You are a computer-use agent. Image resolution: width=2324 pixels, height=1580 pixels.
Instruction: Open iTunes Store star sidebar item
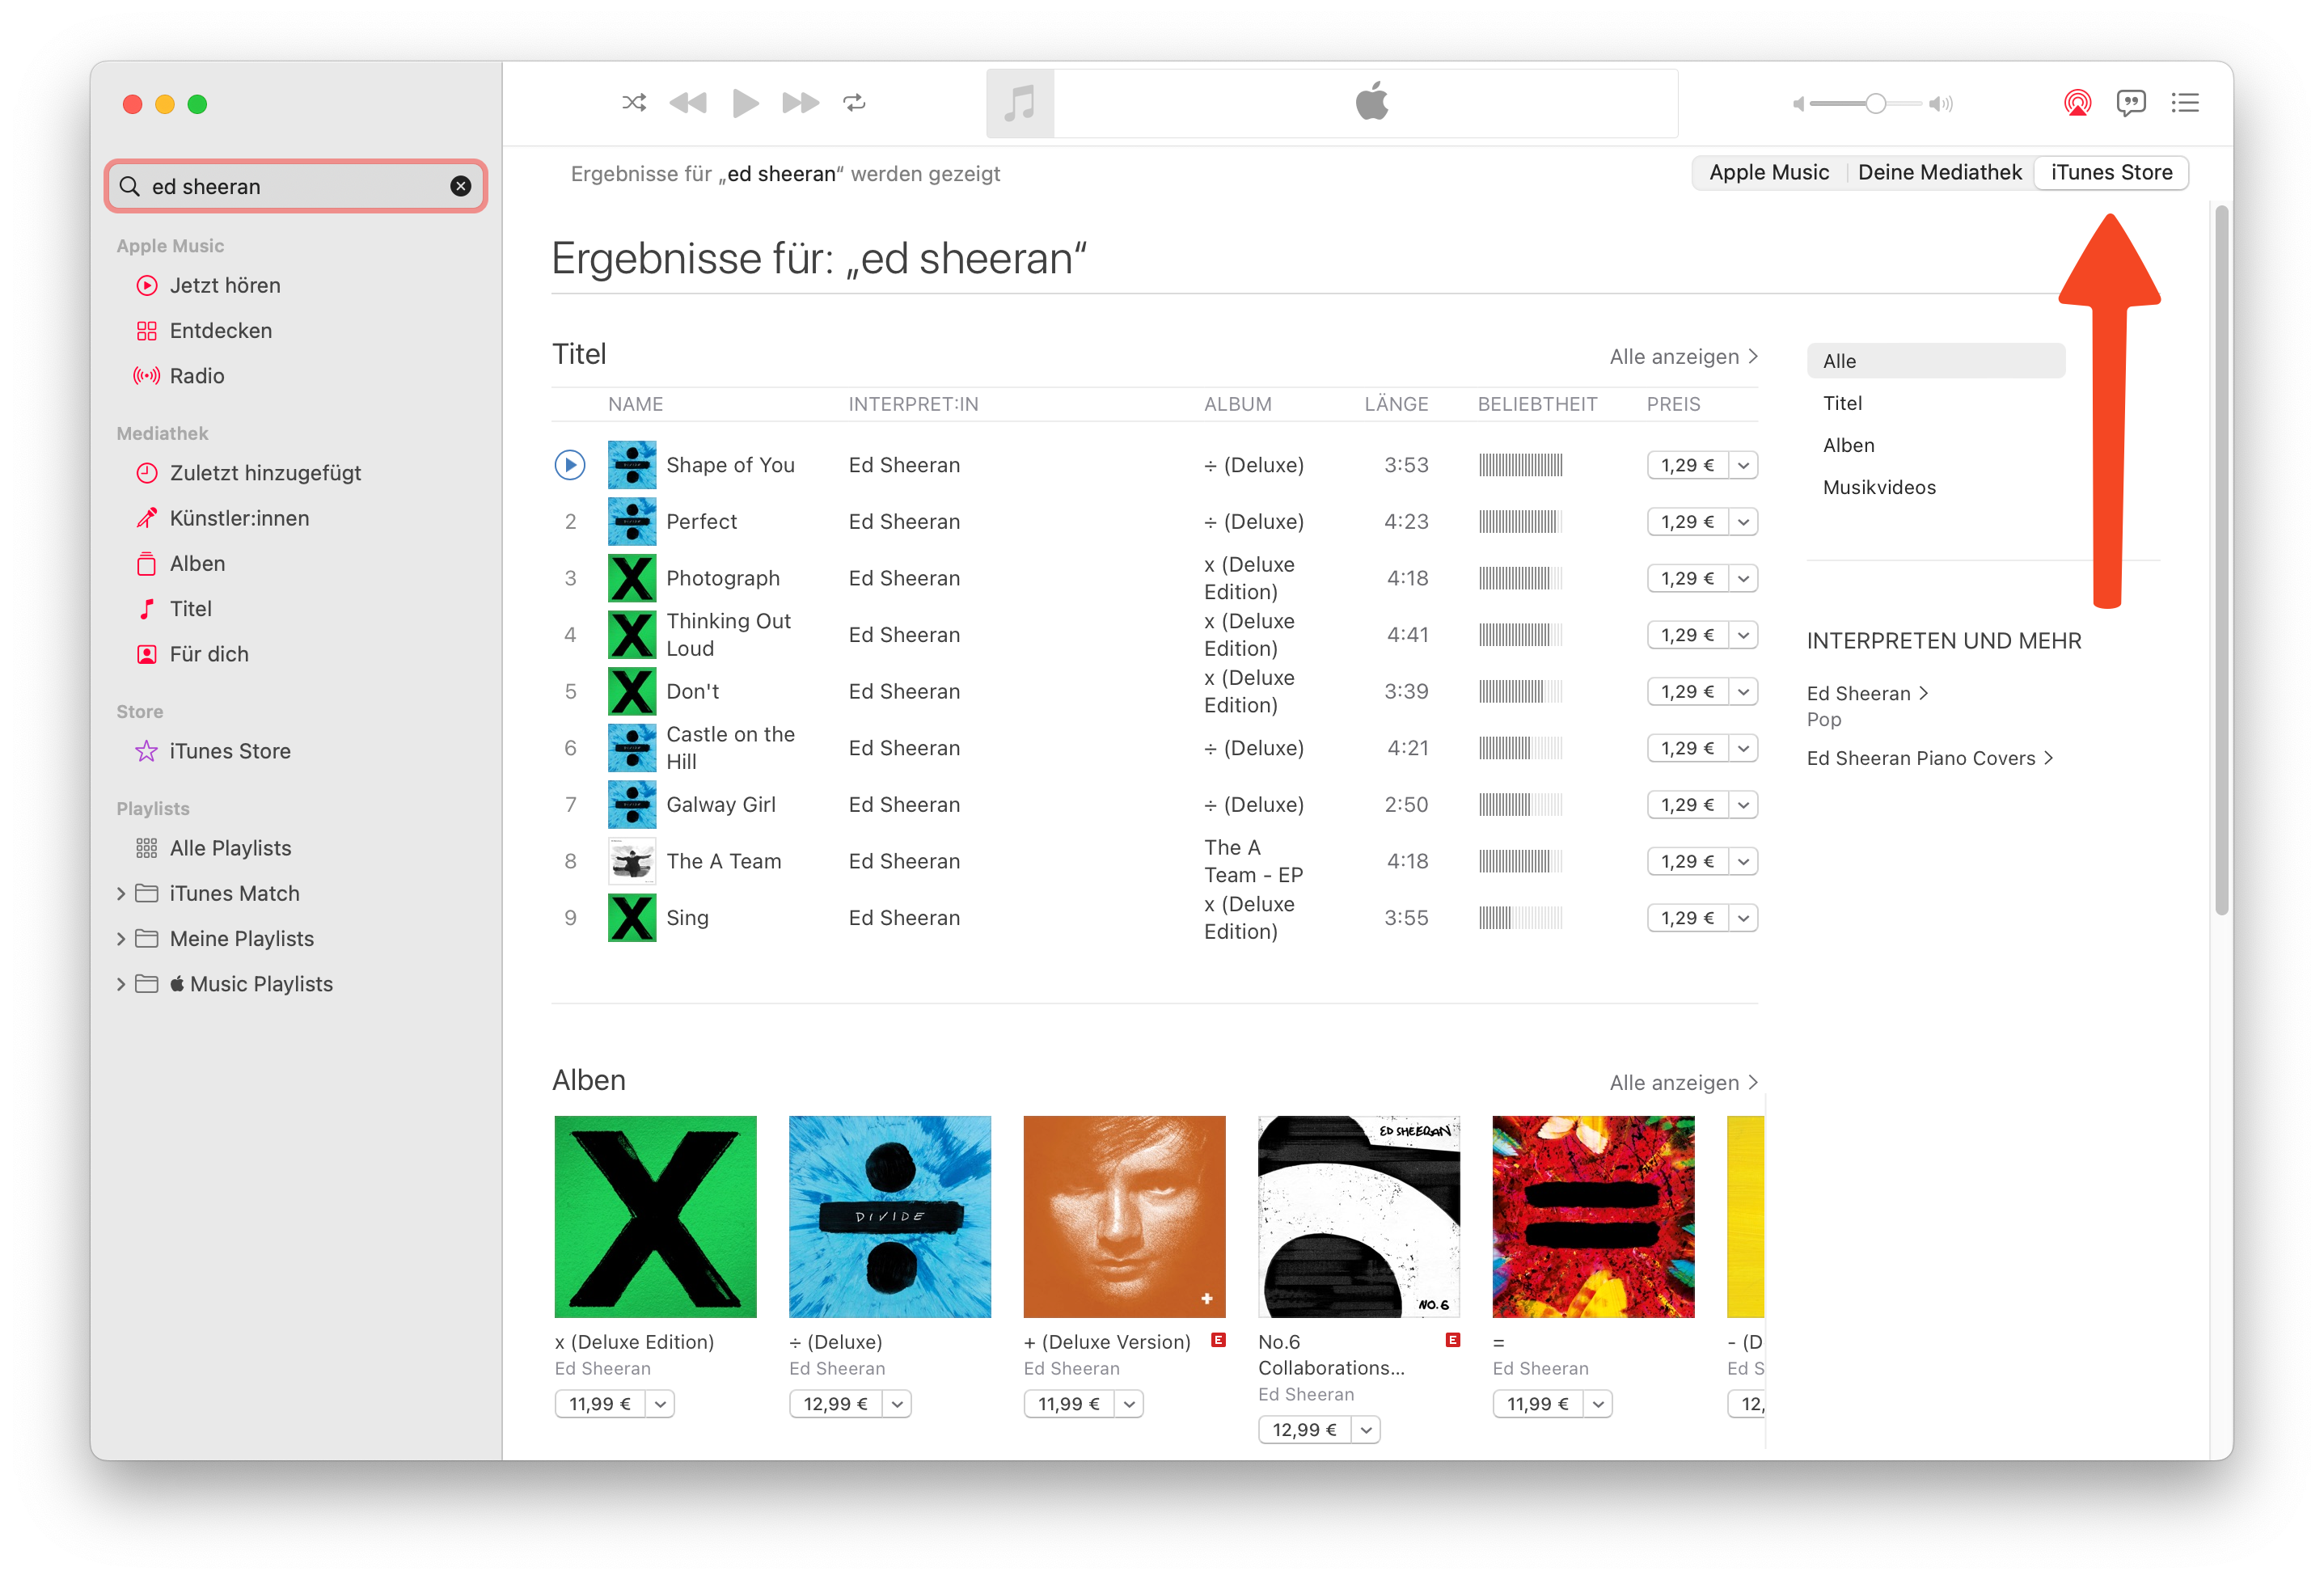[x=230, y=751]
